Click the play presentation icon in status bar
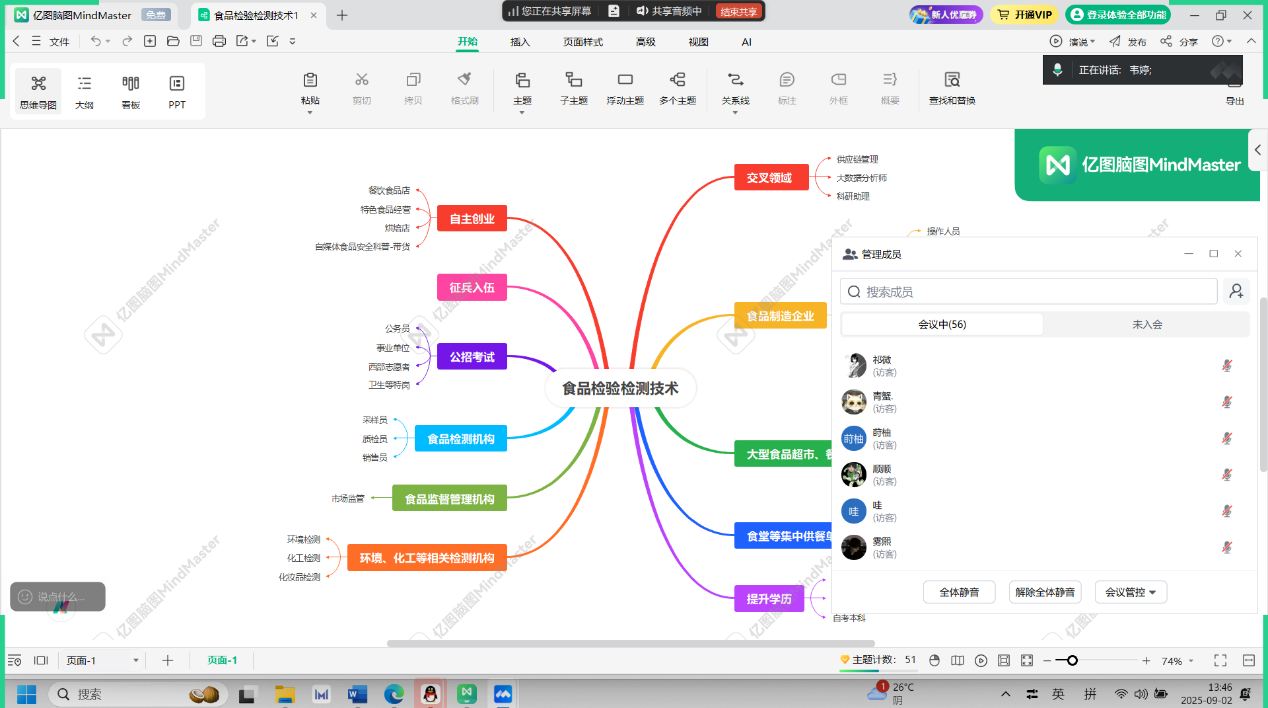 coord(981,661)
